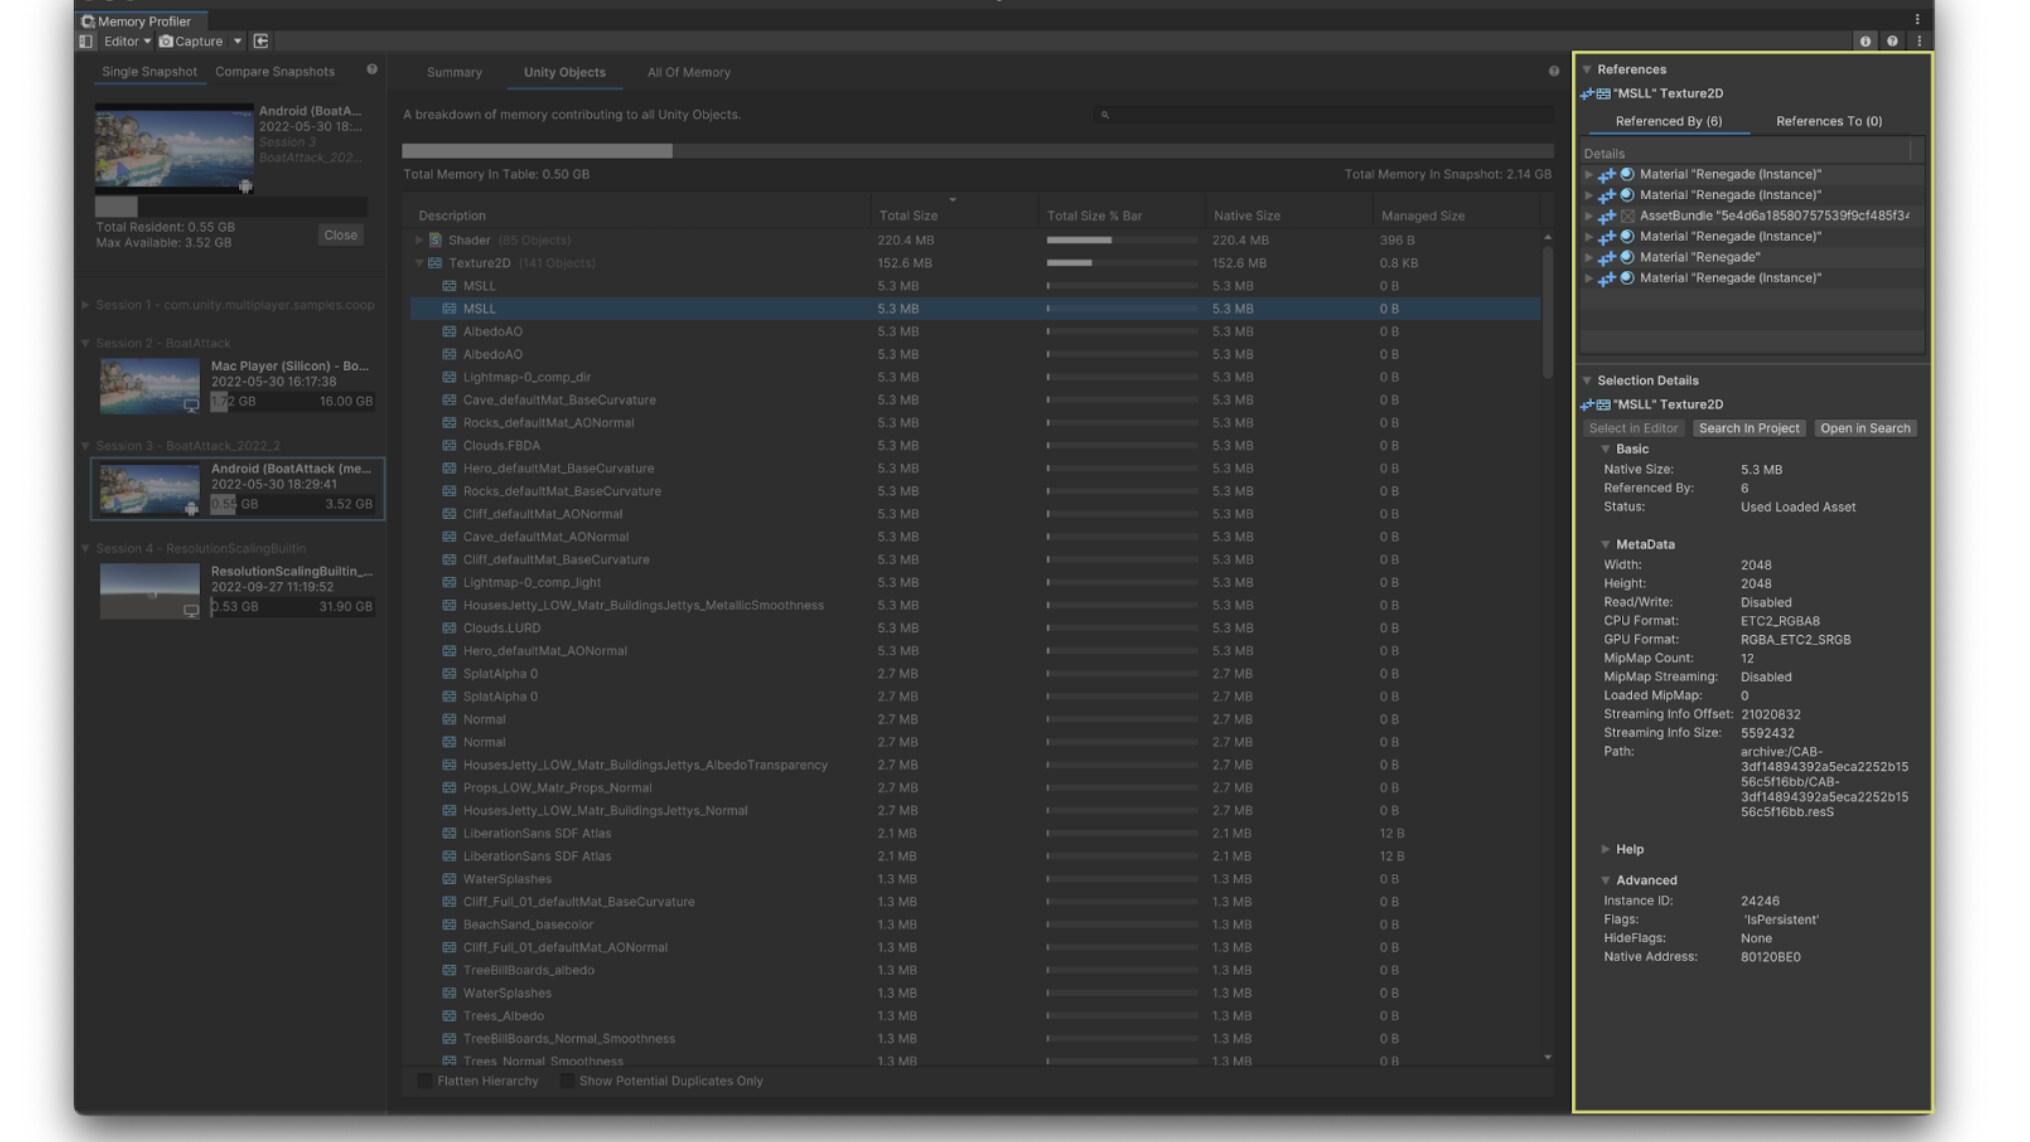The height and width of the screenshot is (1142, 2030).
Task: Click the Open in Search button
Action: [1864, 428]
